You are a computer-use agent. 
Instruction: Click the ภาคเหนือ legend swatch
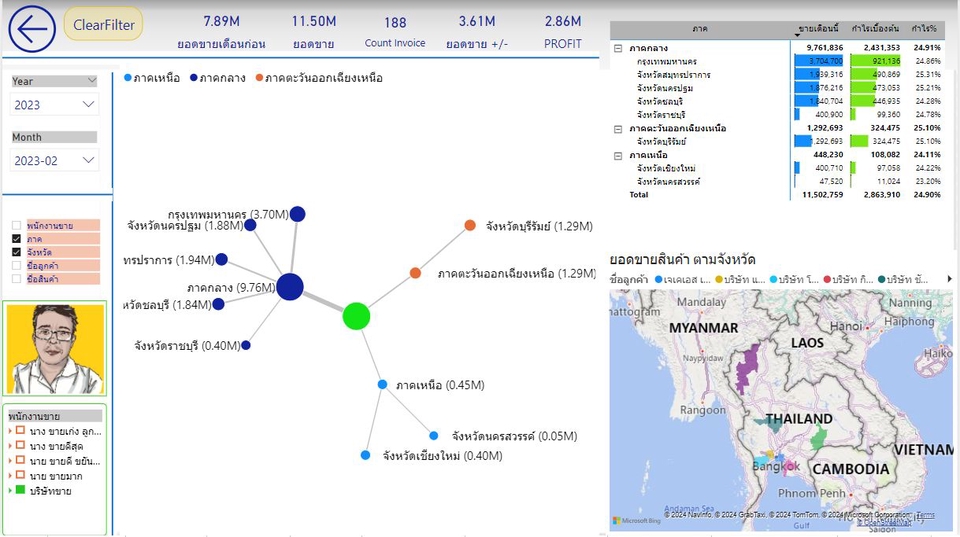pyautogui.click(x=128, y=78)
